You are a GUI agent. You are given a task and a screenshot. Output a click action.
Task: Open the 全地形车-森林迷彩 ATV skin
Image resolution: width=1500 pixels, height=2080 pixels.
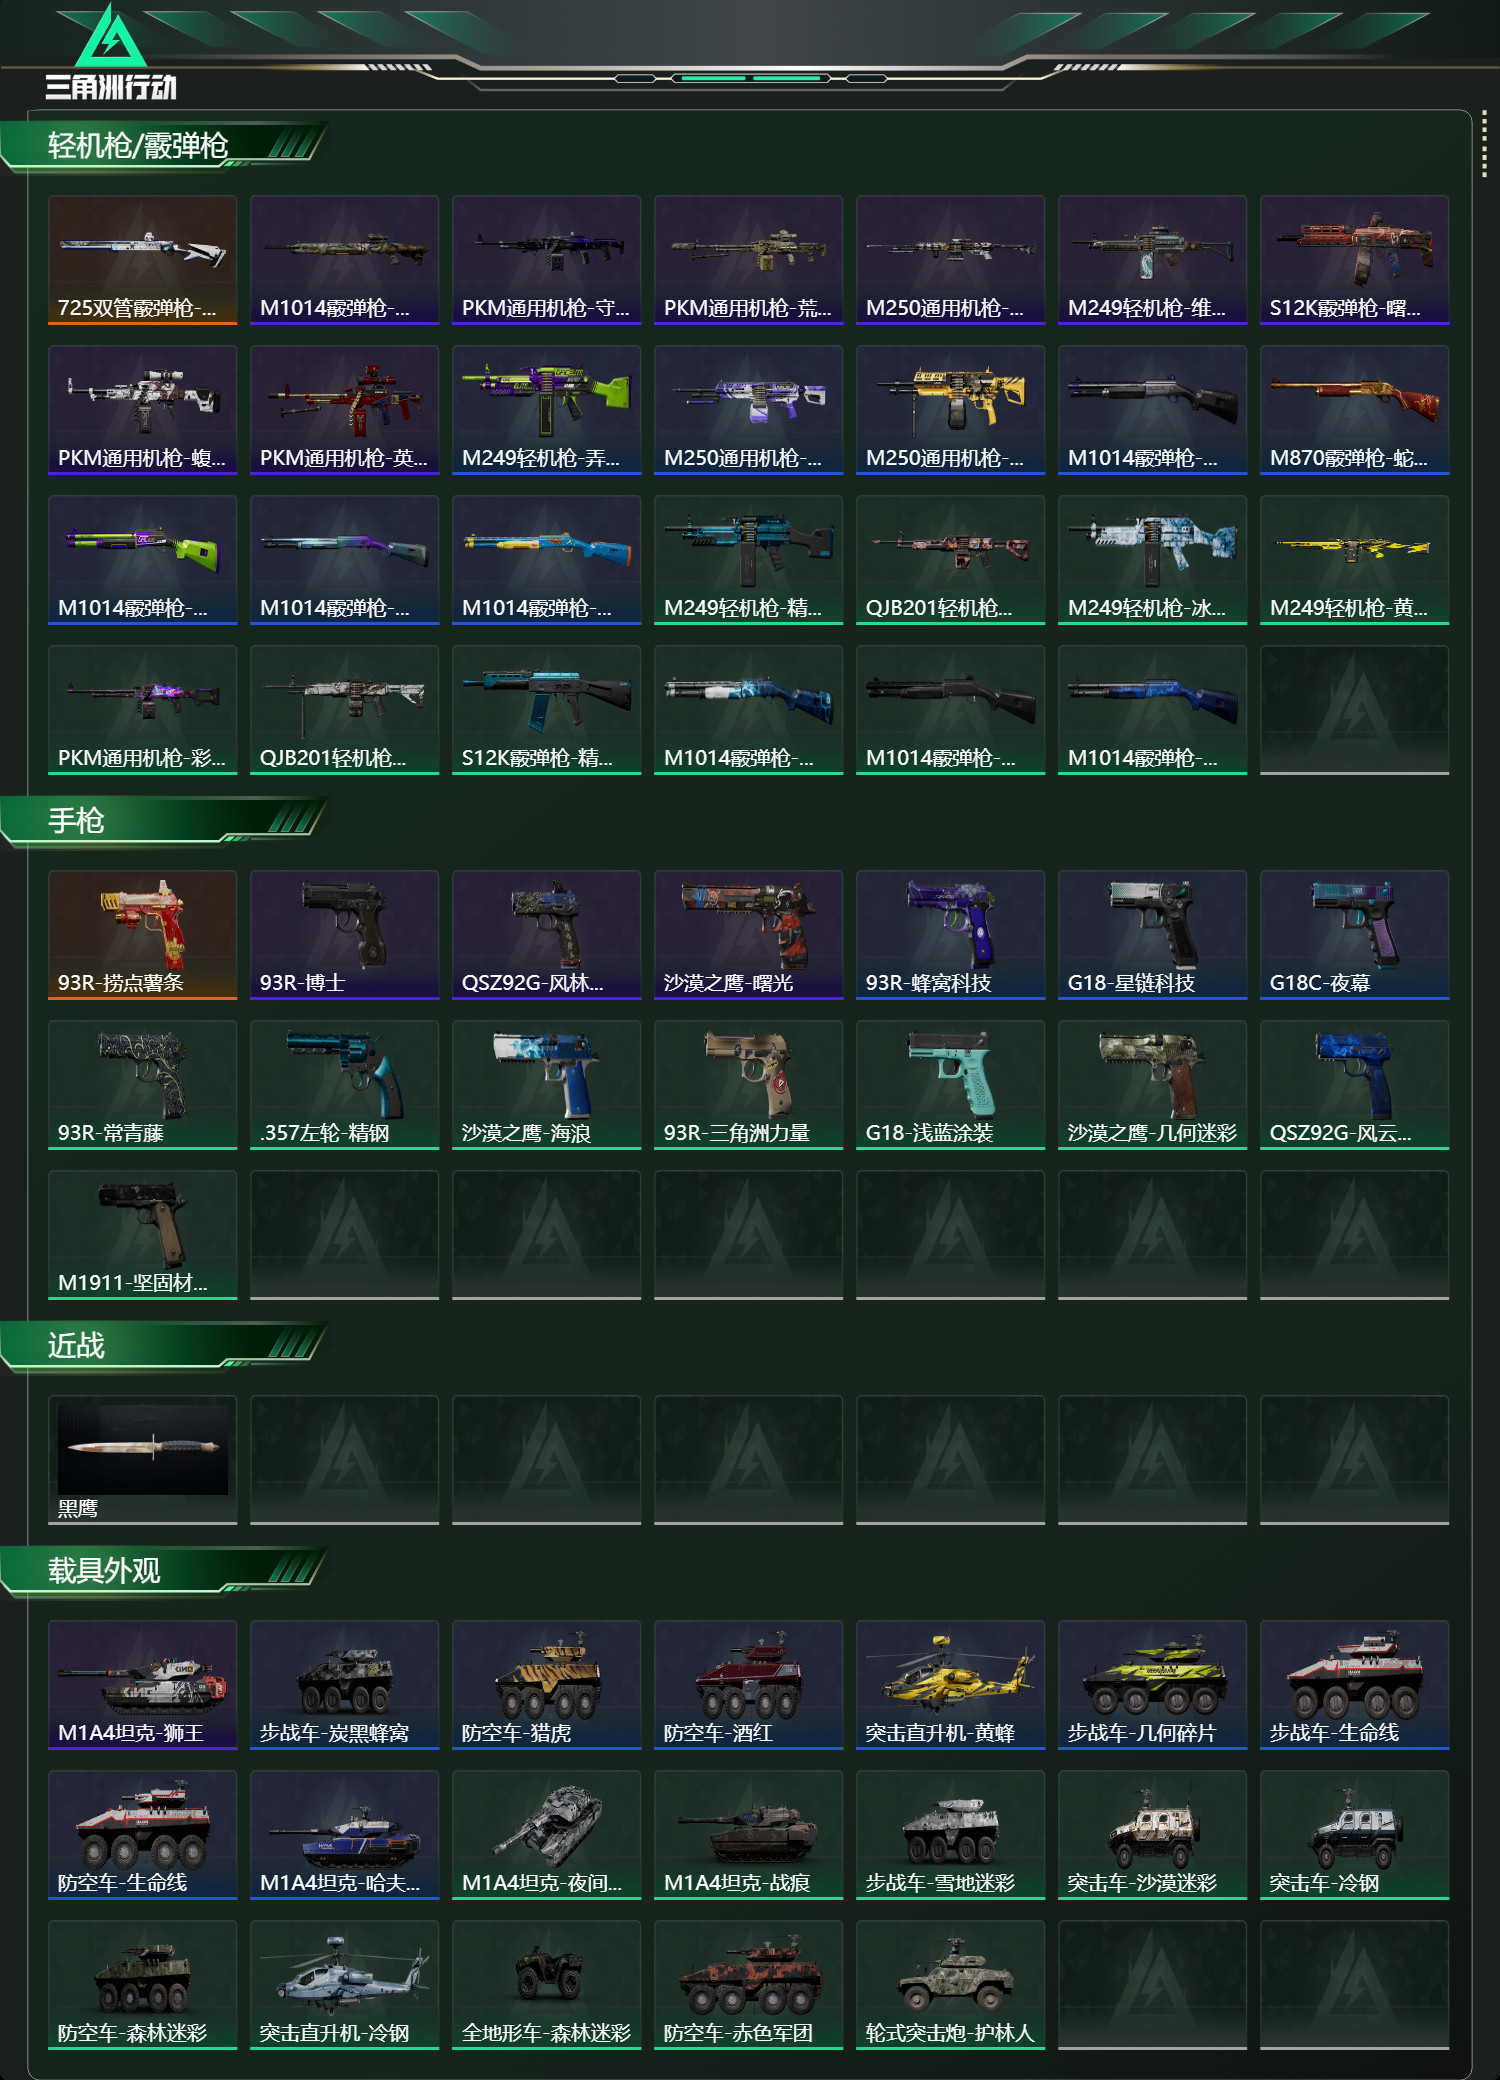(546, 1985)
